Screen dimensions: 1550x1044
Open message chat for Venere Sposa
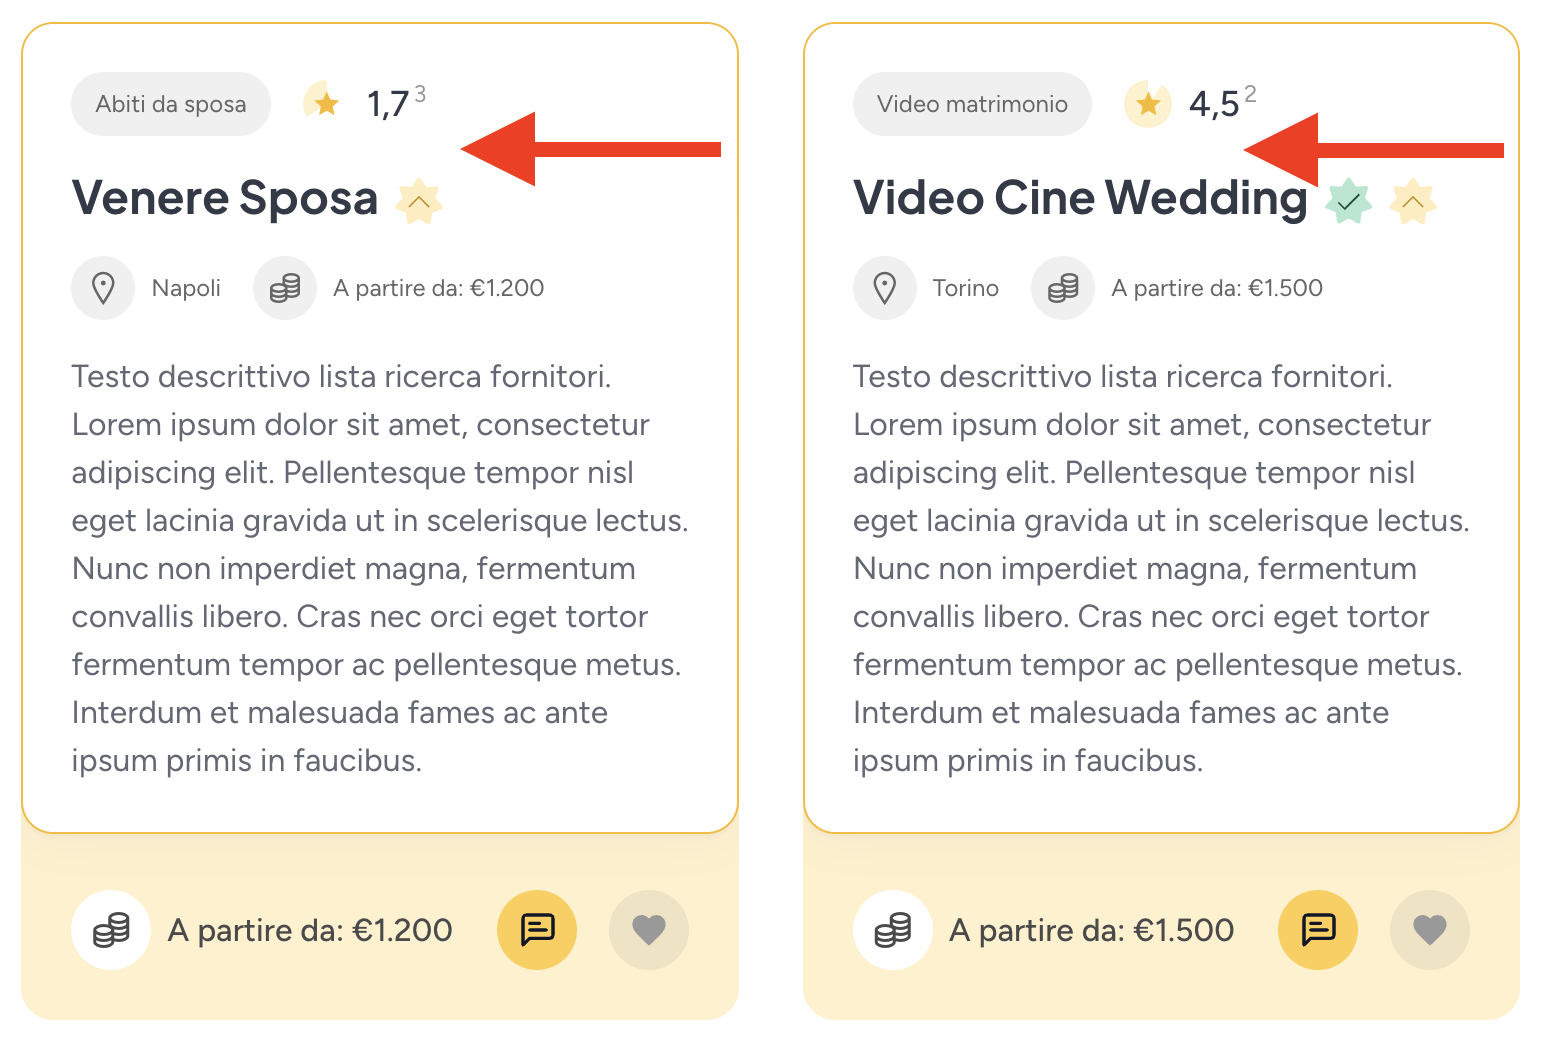(537, 930)
